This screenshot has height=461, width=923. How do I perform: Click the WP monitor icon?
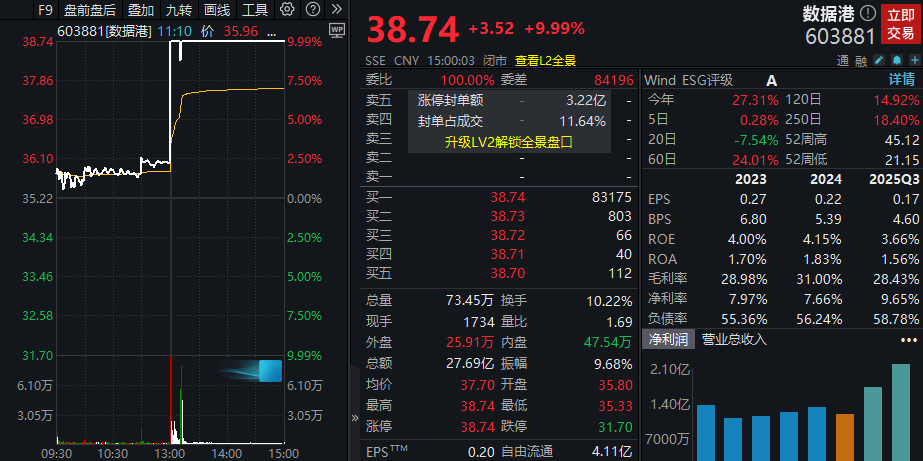(336, 30)
